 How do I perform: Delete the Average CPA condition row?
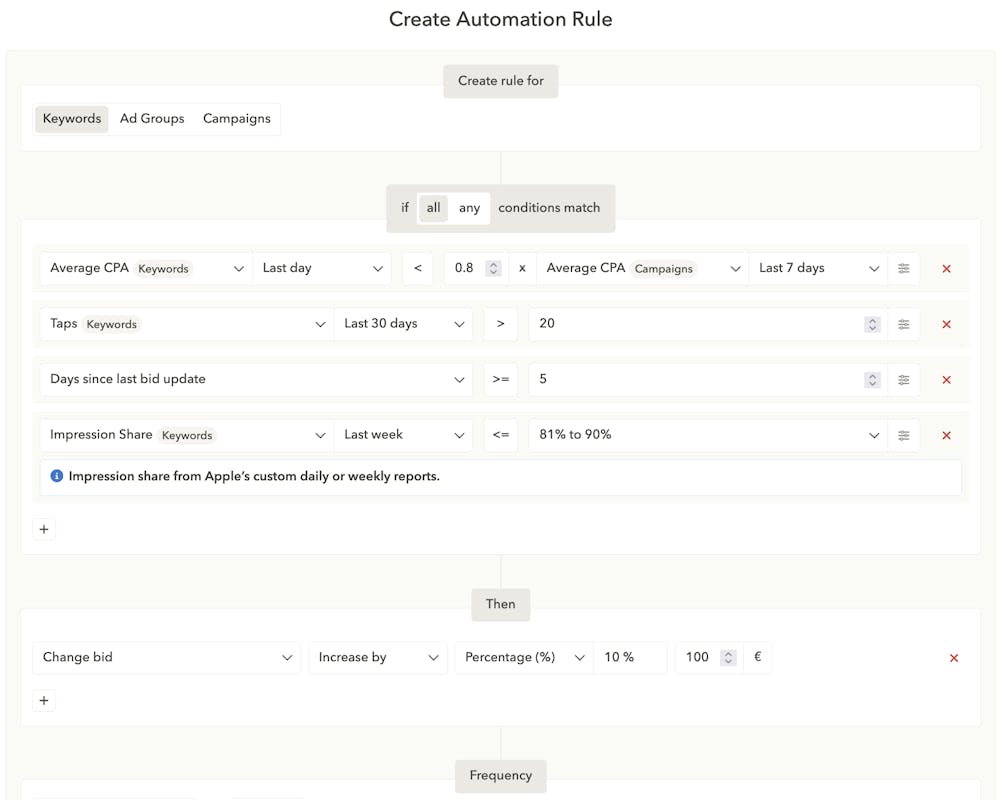[946, 269]
